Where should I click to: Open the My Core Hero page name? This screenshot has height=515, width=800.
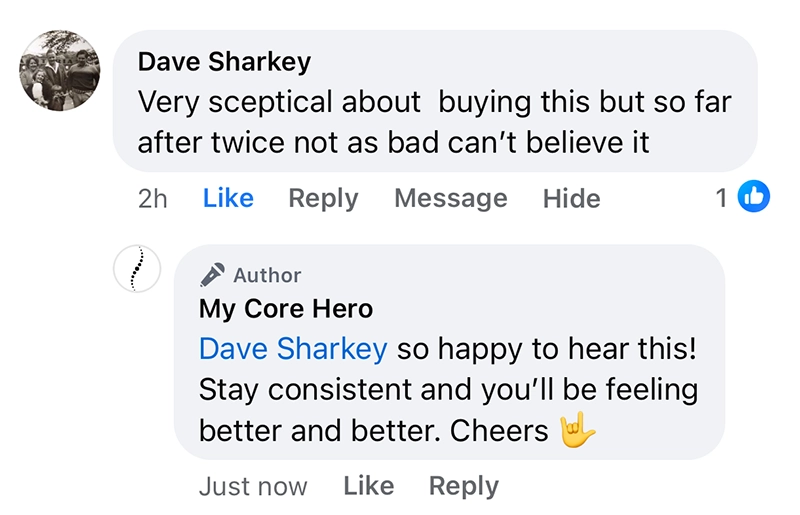coord(286,308)
